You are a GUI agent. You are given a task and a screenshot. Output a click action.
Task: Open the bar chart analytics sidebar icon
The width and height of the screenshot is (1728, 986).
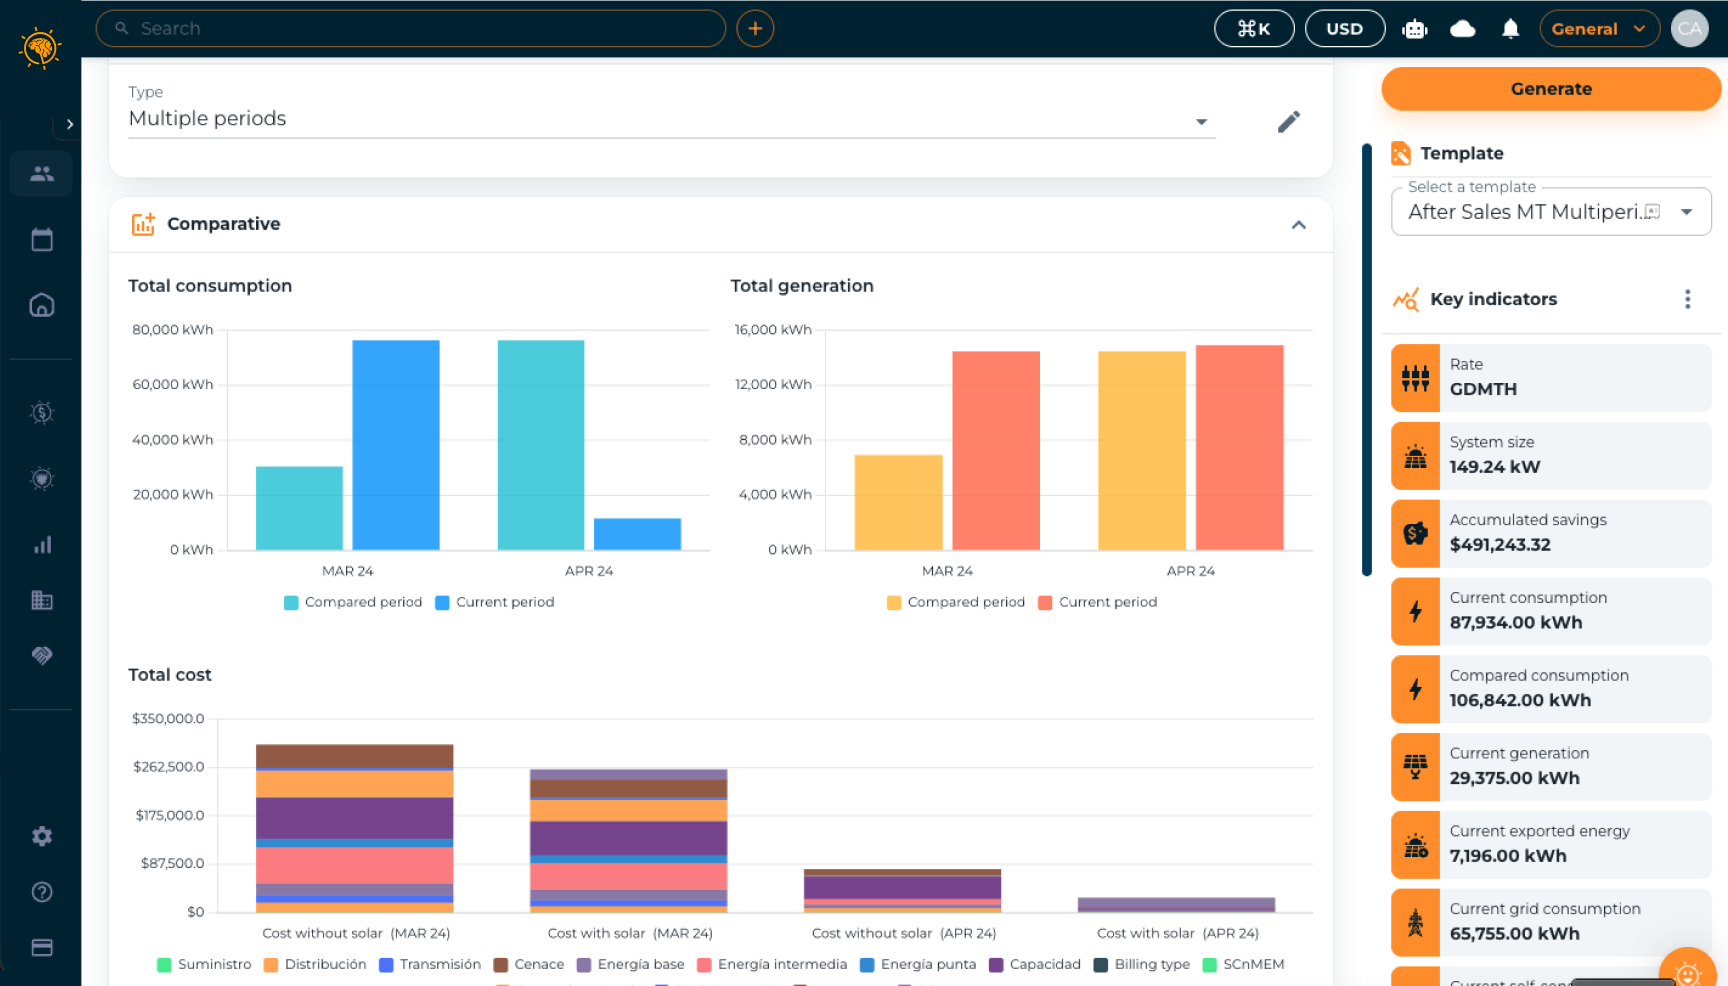pos(42,545)
